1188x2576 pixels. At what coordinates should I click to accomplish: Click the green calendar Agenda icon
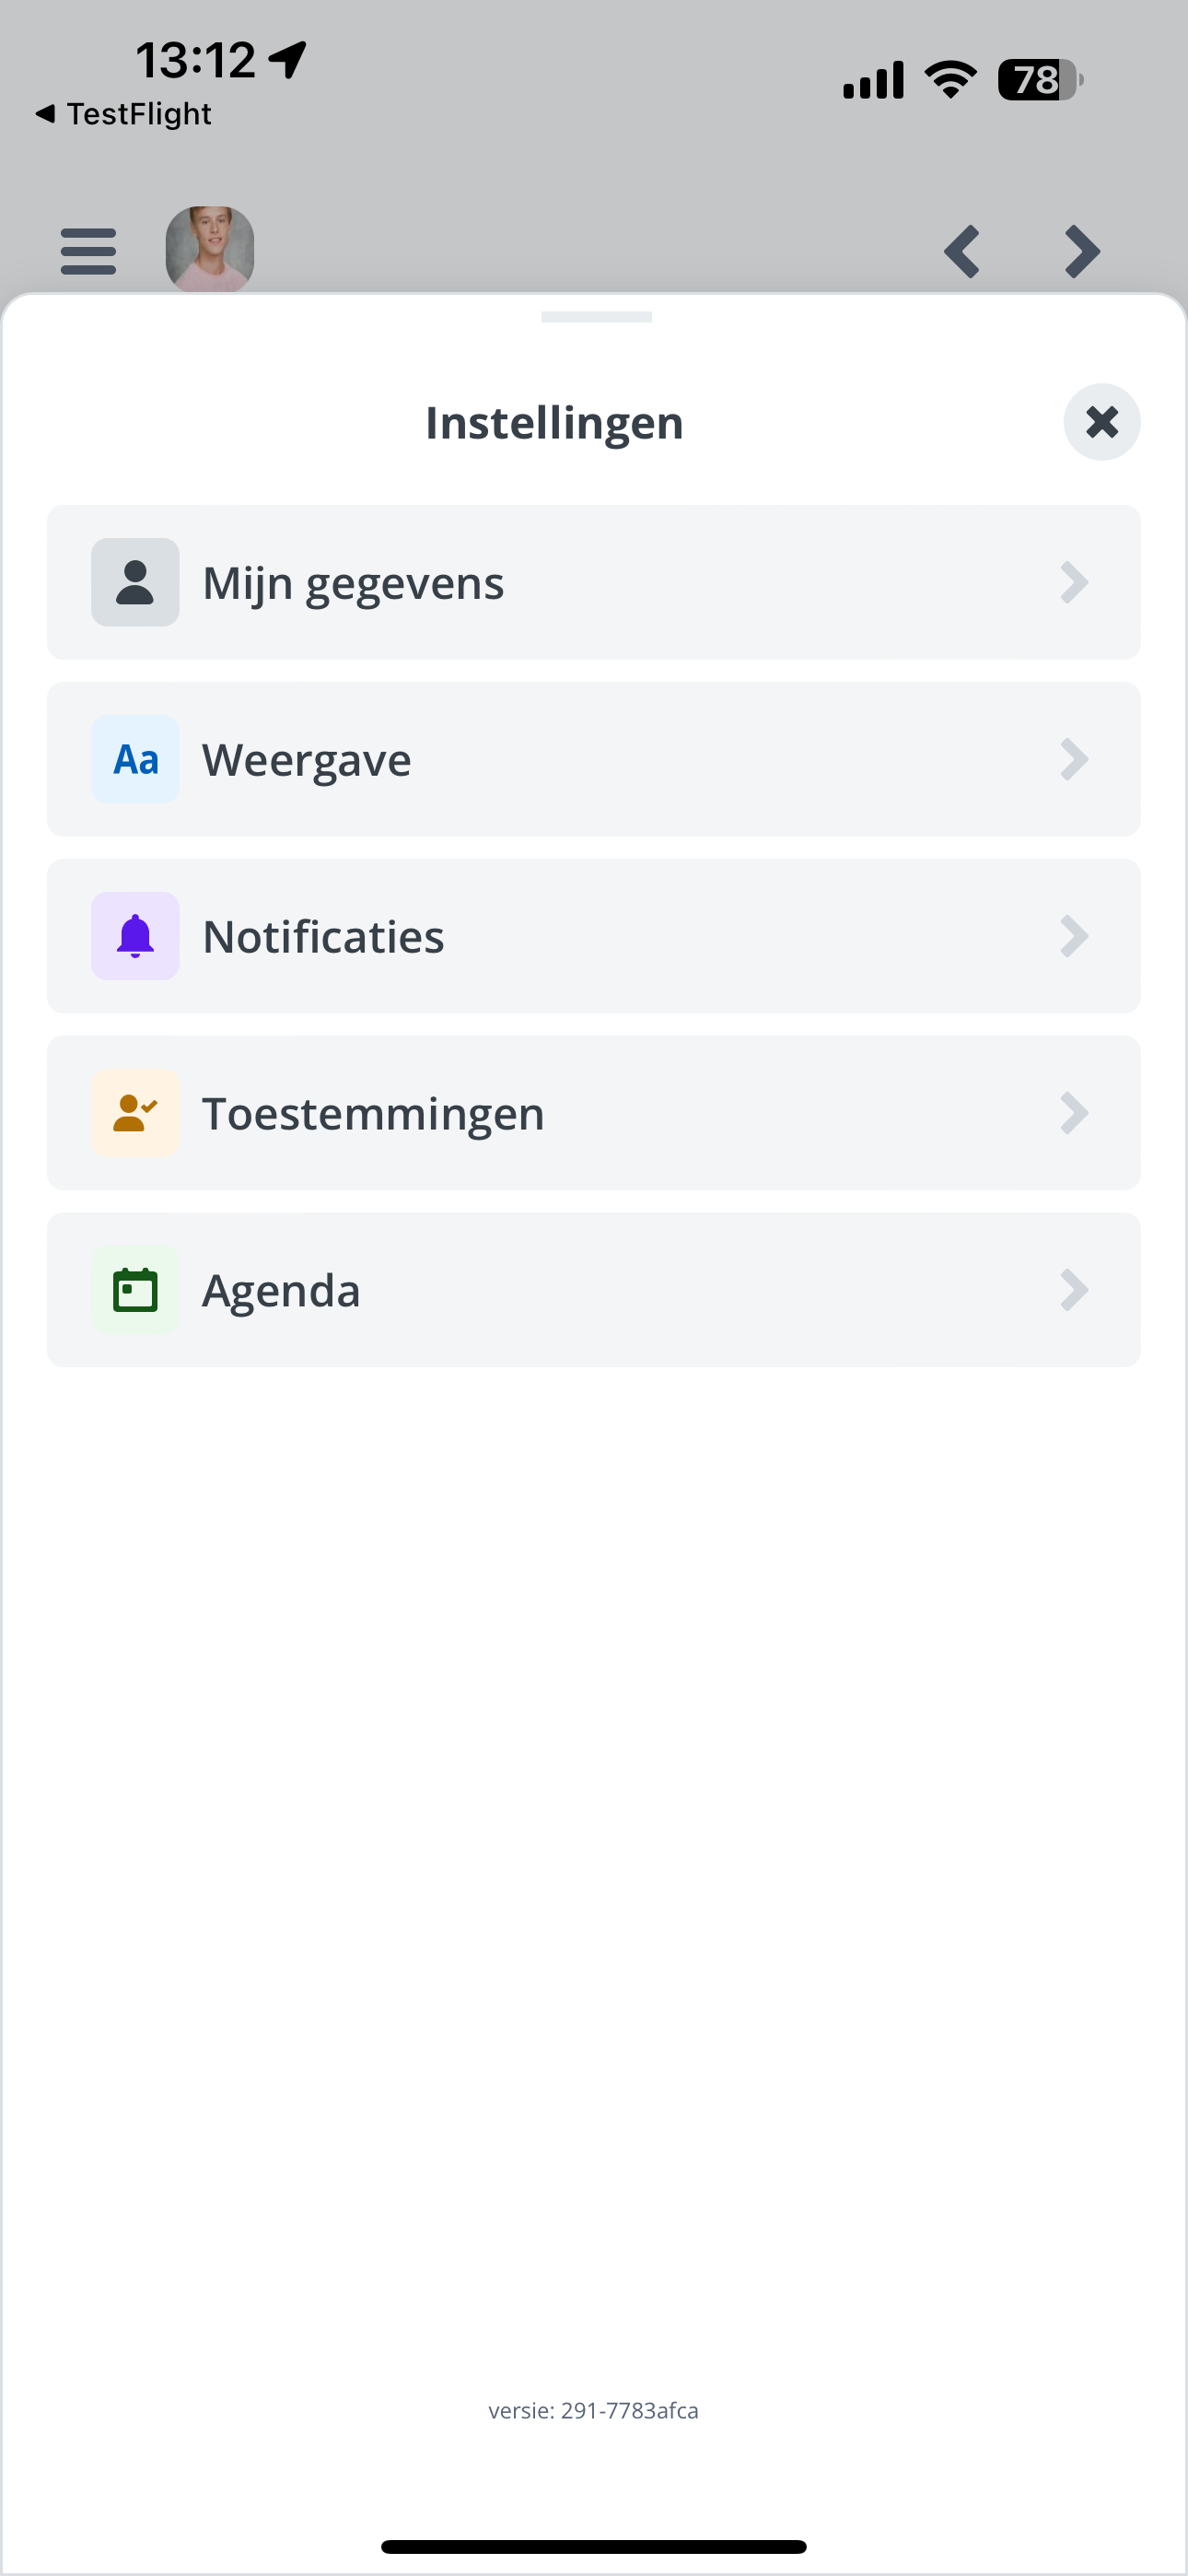click(135, 1291)
